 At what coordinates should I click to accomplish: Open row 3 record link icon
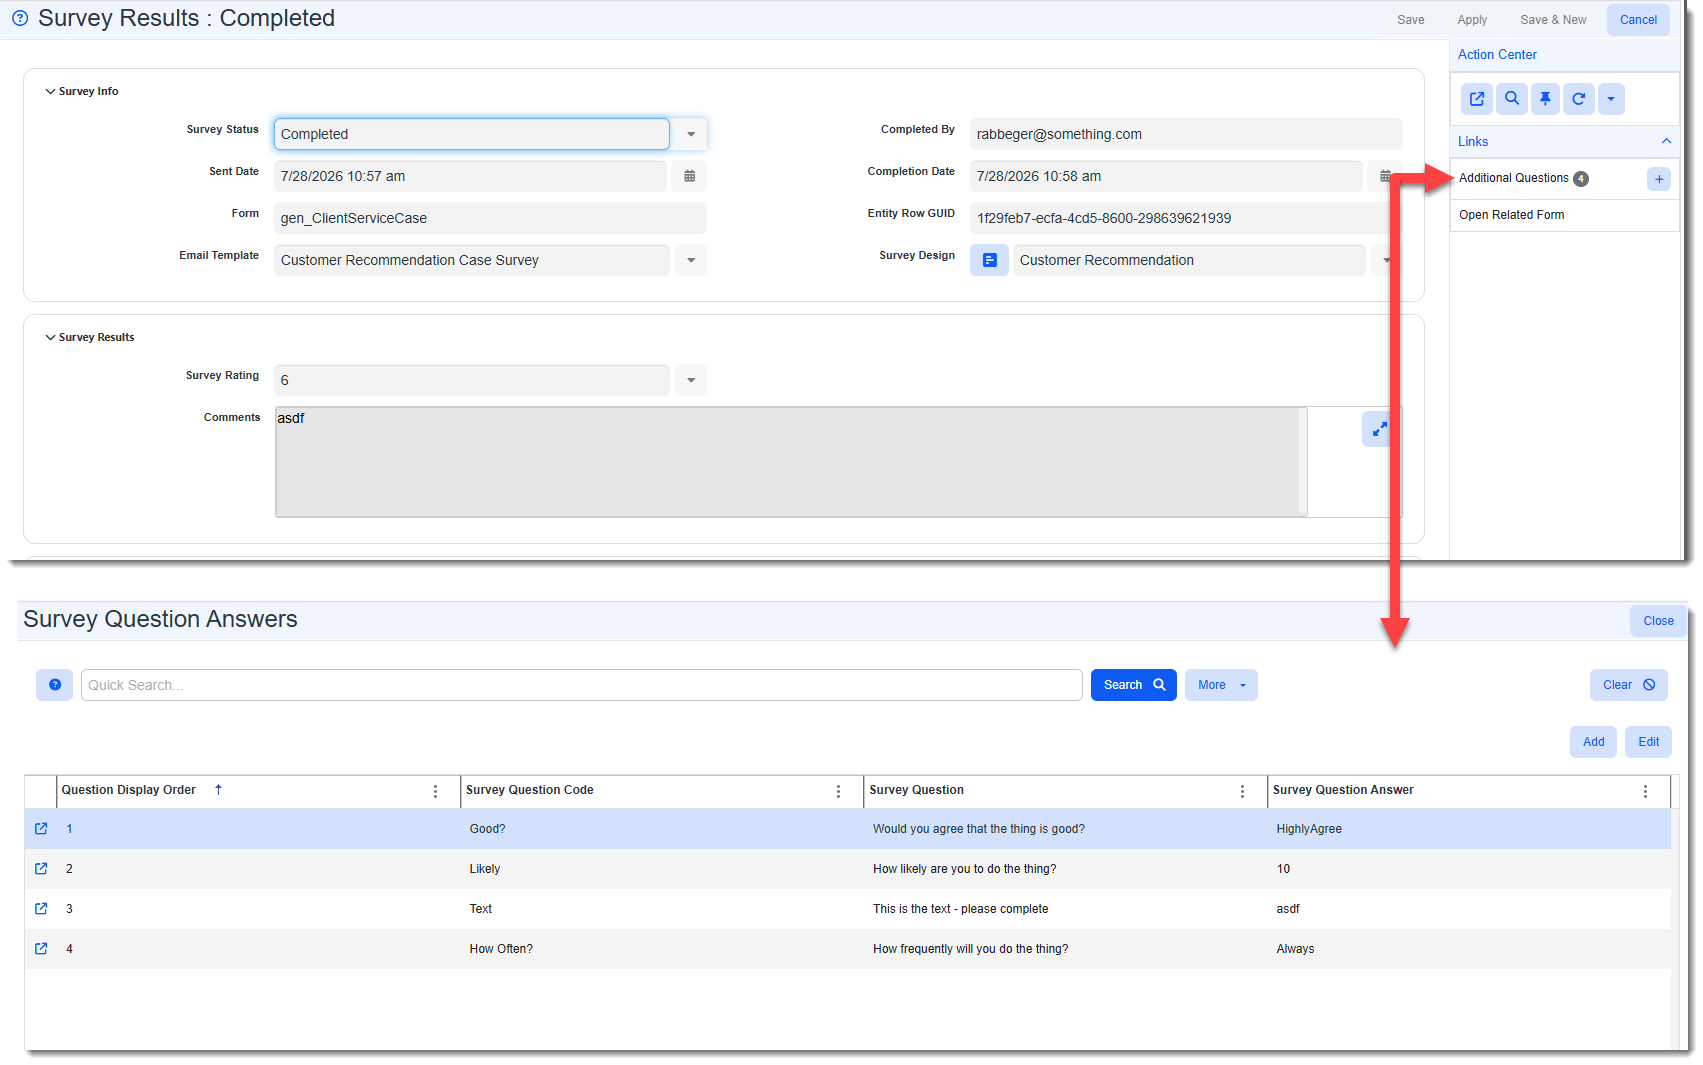41,909
